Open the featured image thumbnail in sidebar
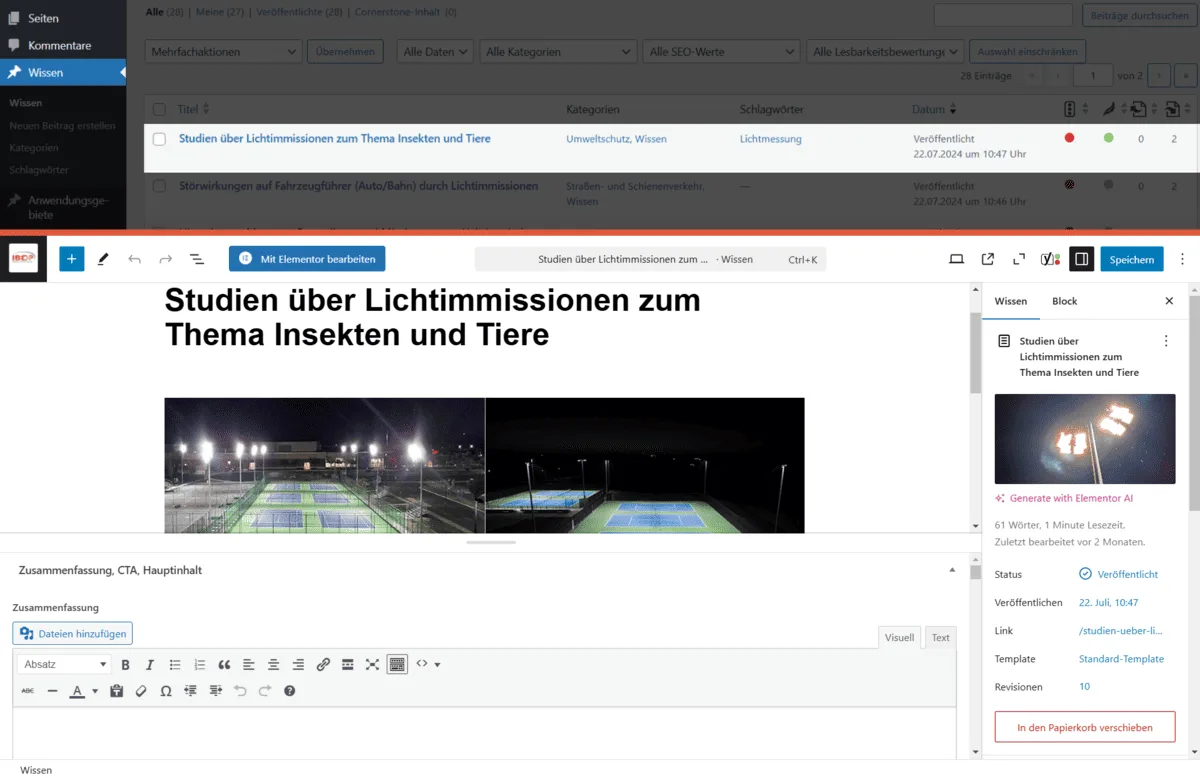 click(1085, 439)
